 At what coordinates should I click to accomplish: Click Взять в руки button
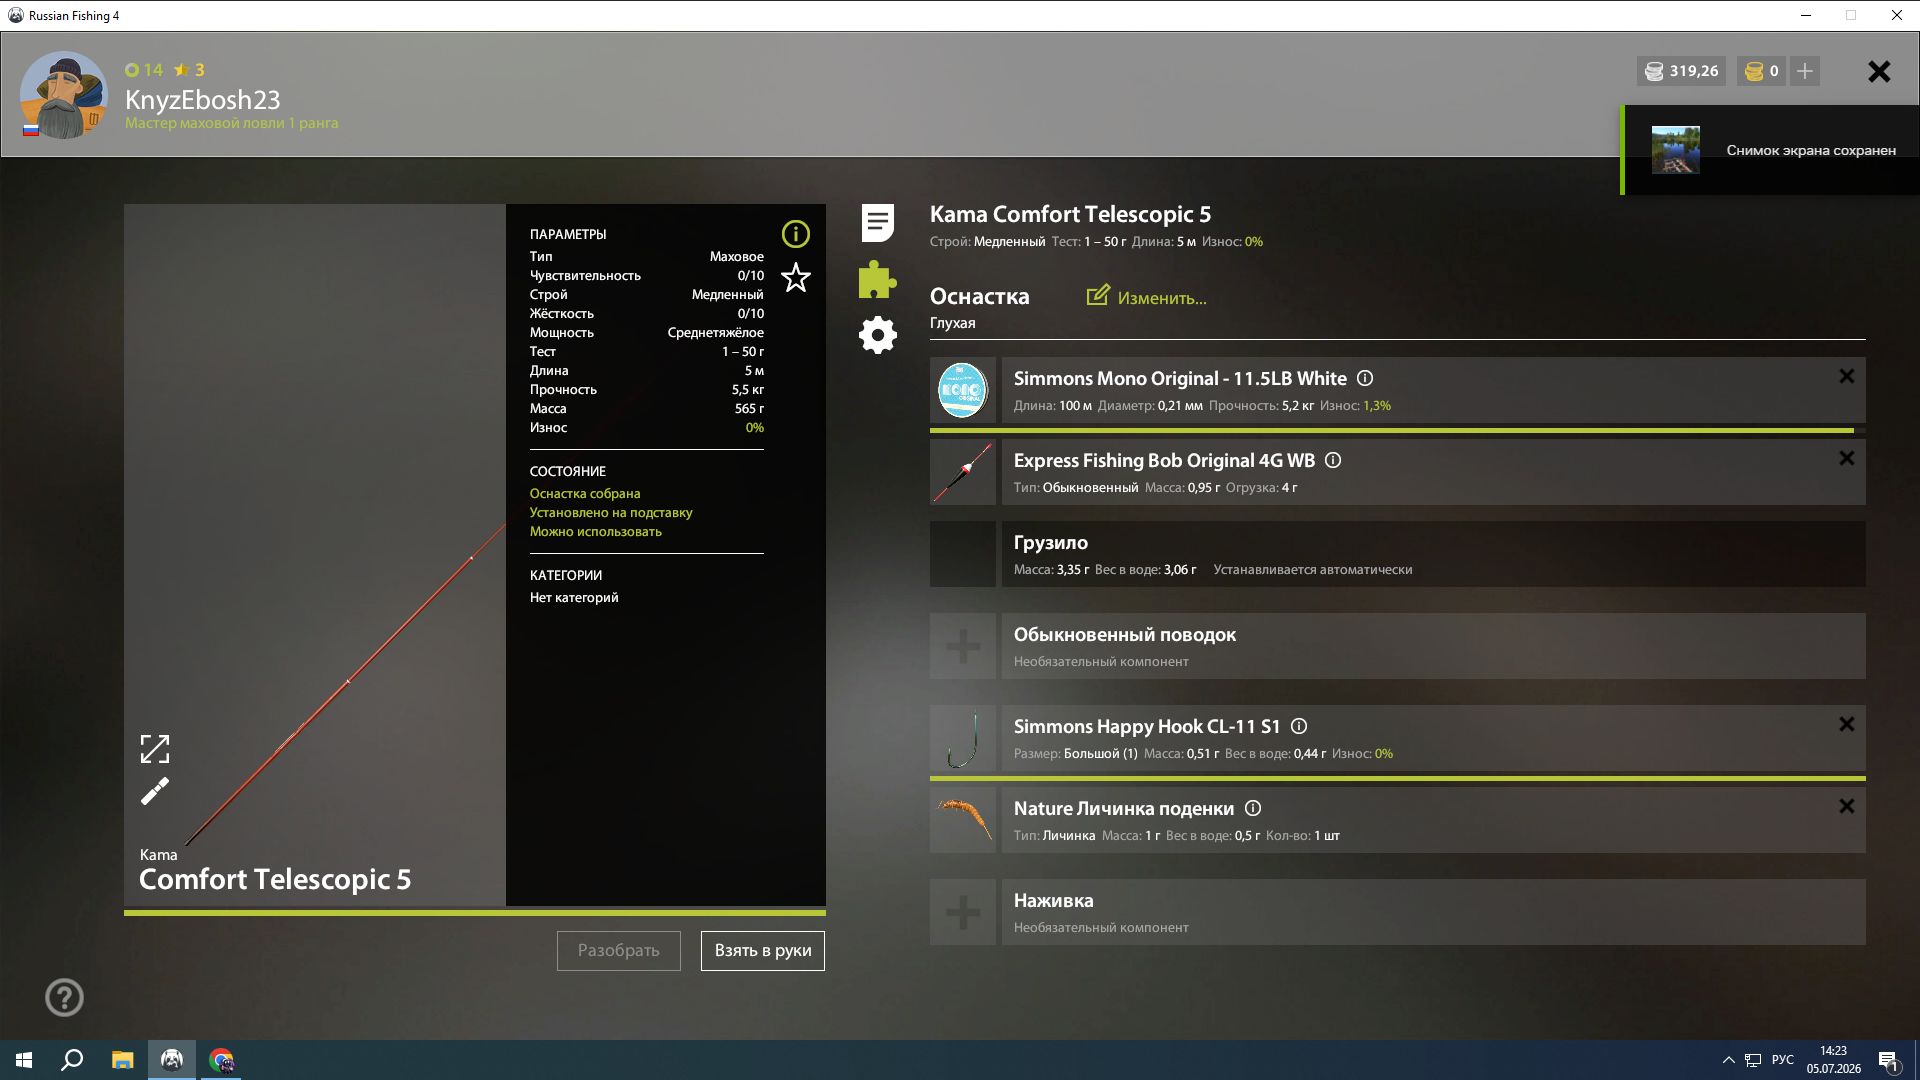(762, 951)
